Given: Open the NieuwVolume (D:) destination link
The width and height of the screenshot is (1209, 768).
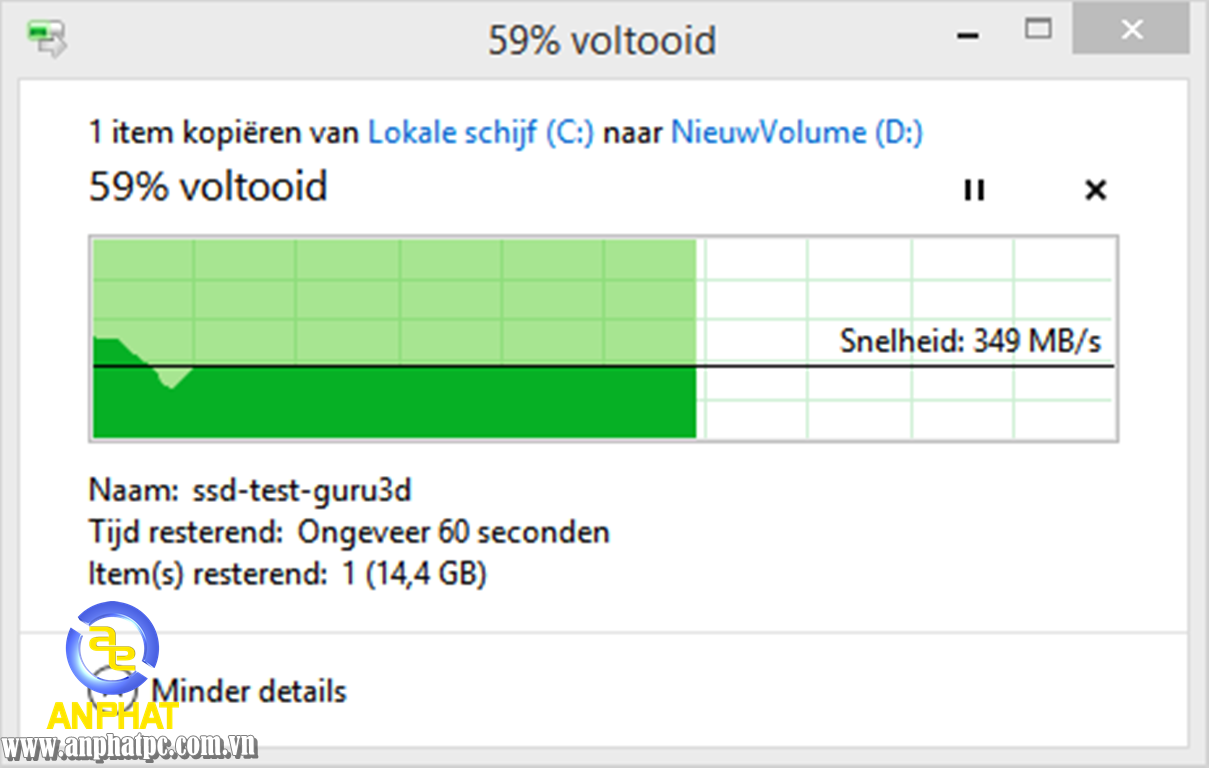Looking at the screenshot, I should (797, 132).
